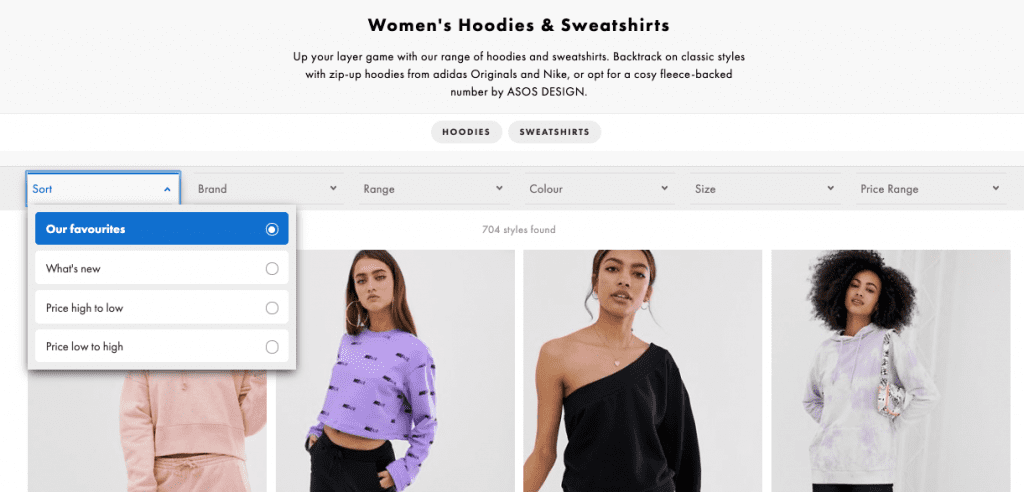Click the HOODIES category button
1024x492 pixels.
466,132
